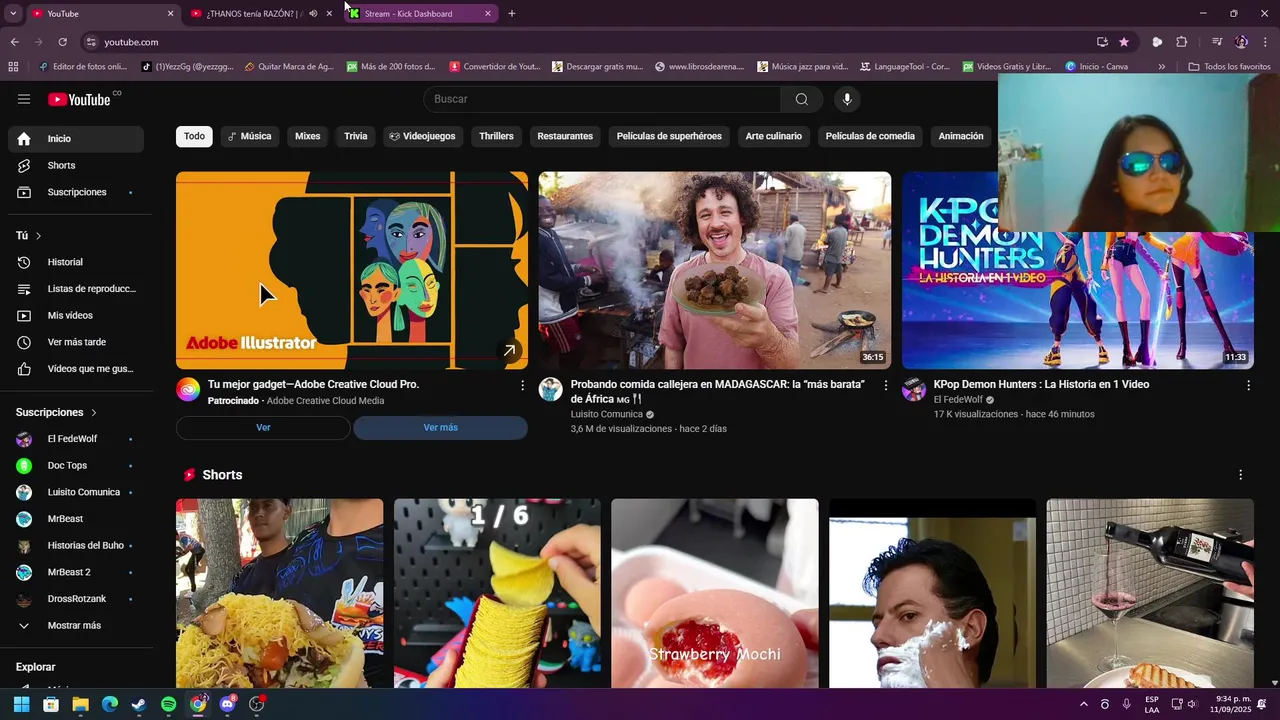Expand the Suscripciones section chevron
1280x720 pixels.
coord(94,412)
